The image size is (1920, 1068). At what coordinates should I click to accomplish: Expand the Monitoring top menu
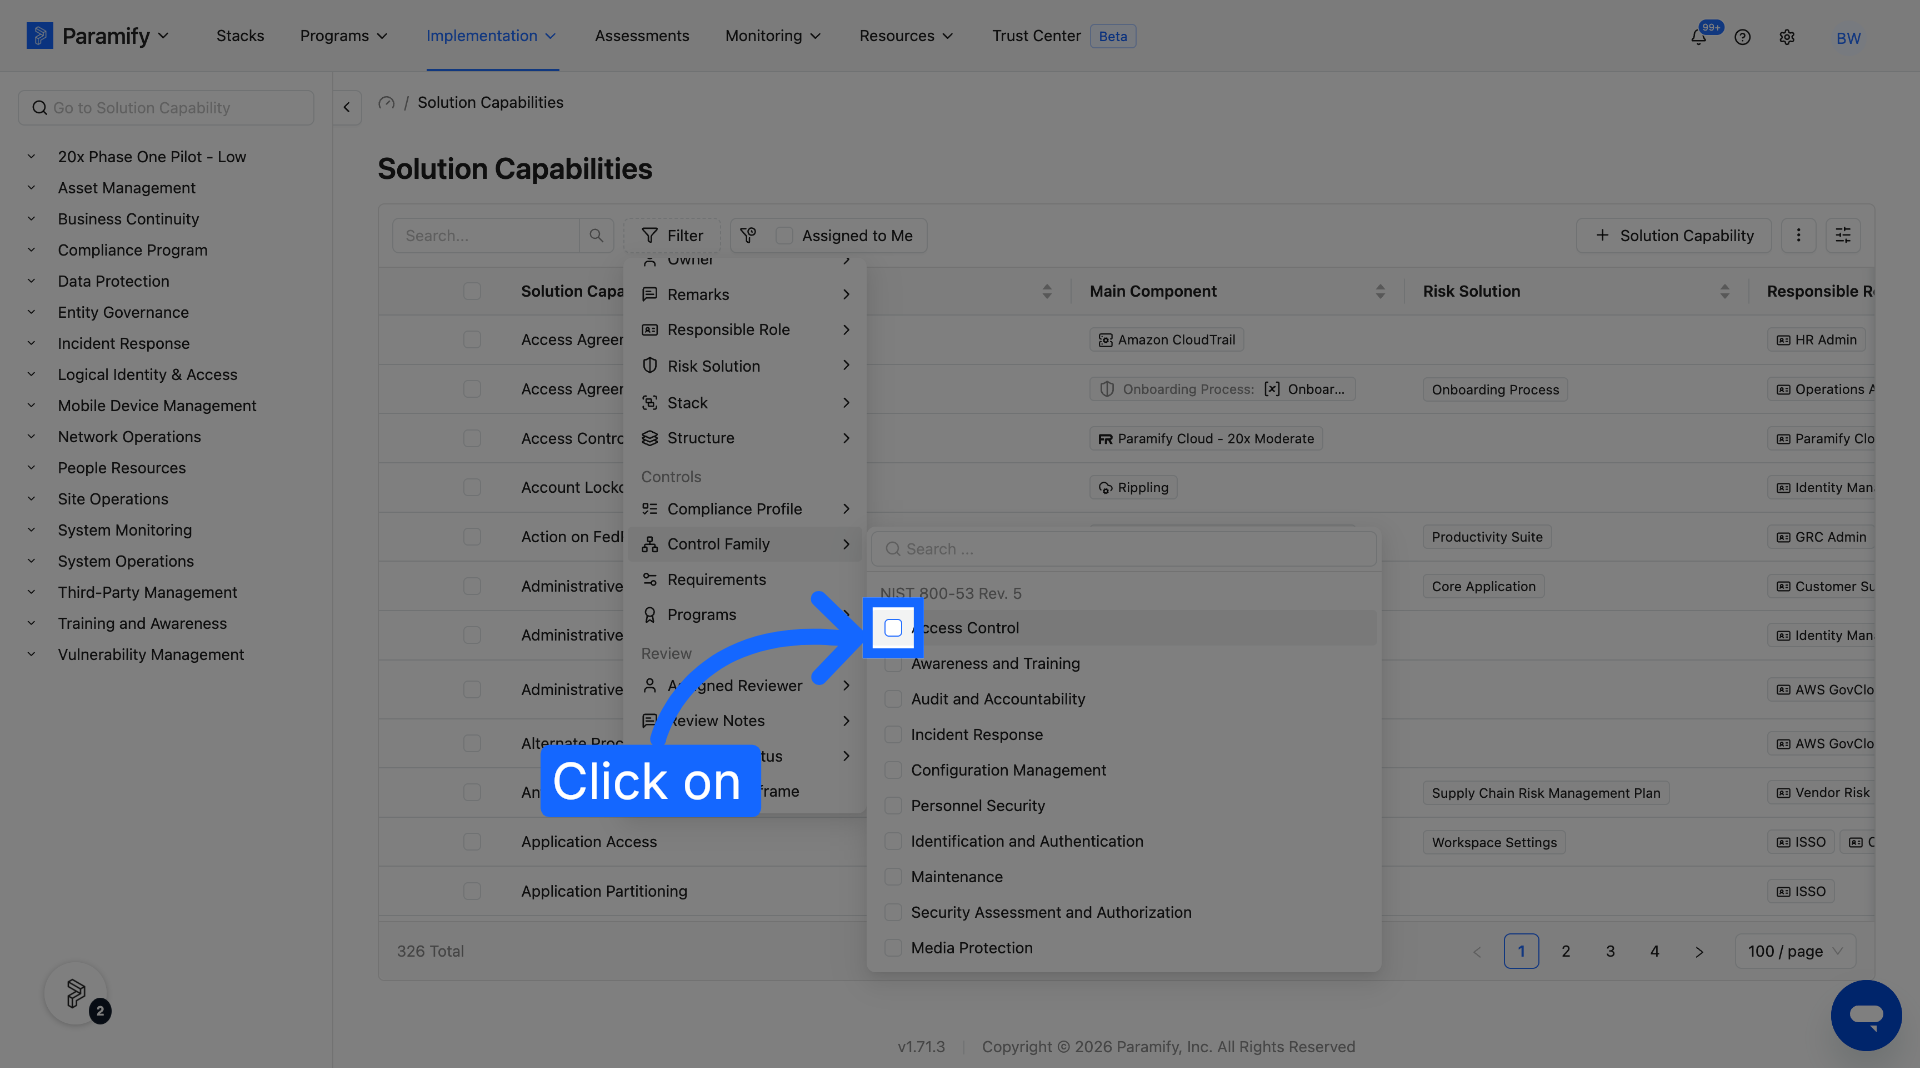(773, 36)
